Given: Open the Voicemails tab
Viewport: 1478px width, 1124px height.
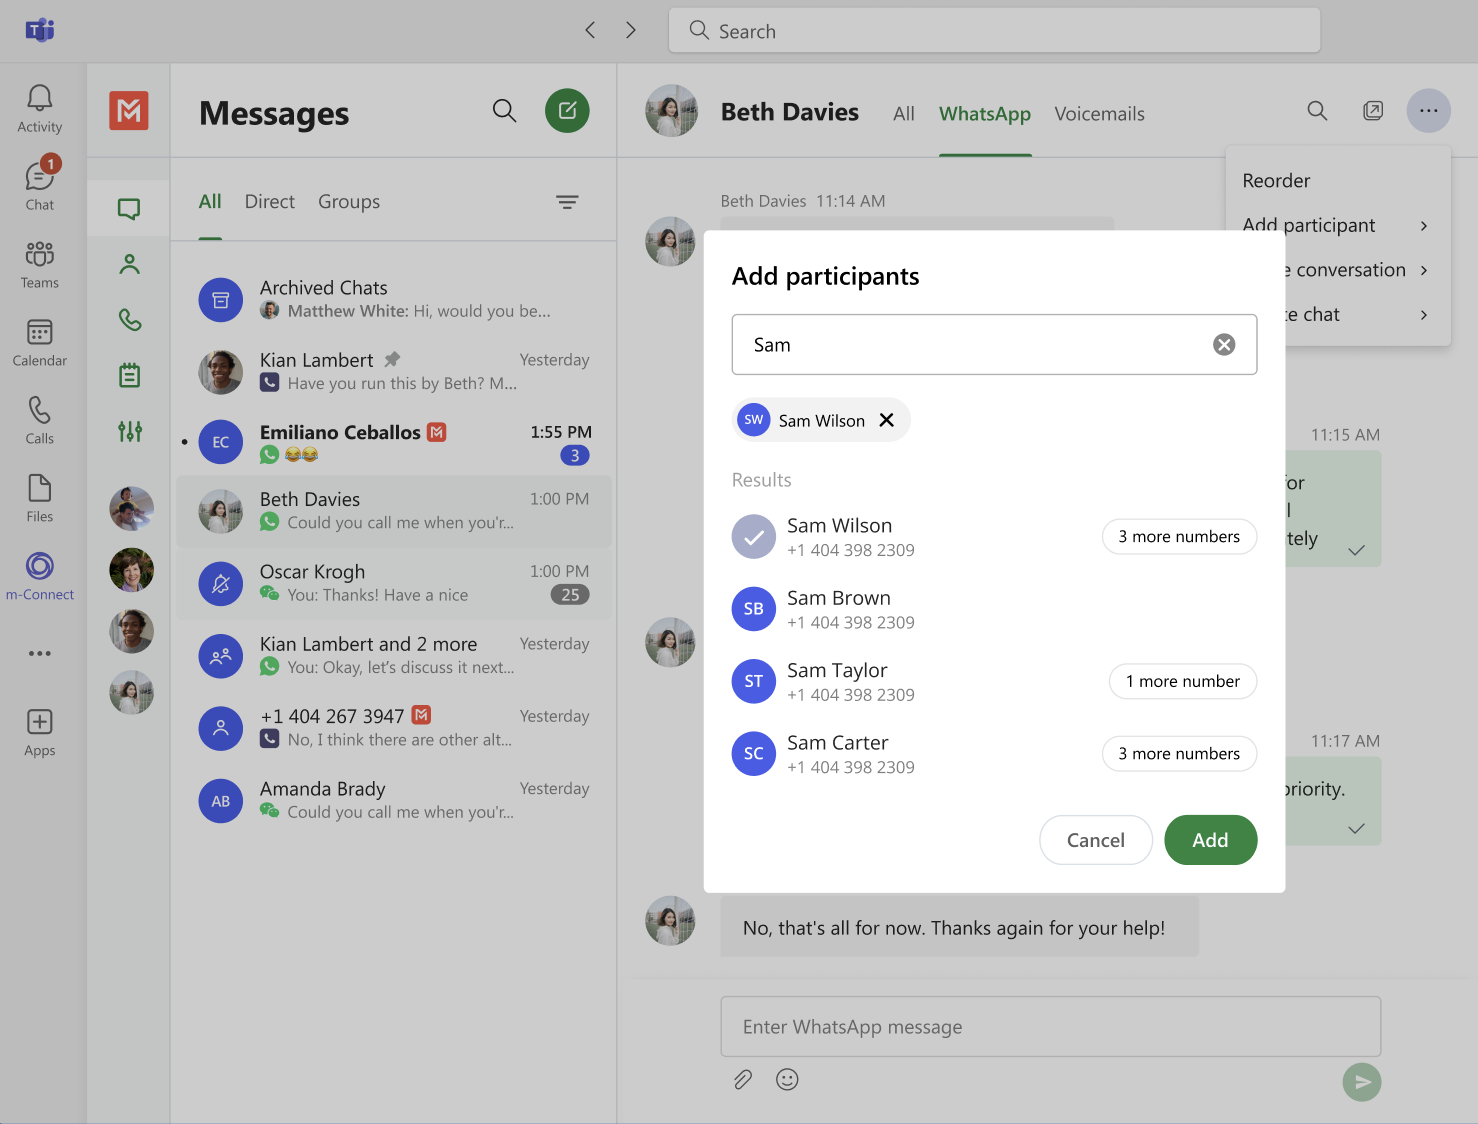Looking at the screenshot, I should coord(1100,114).
